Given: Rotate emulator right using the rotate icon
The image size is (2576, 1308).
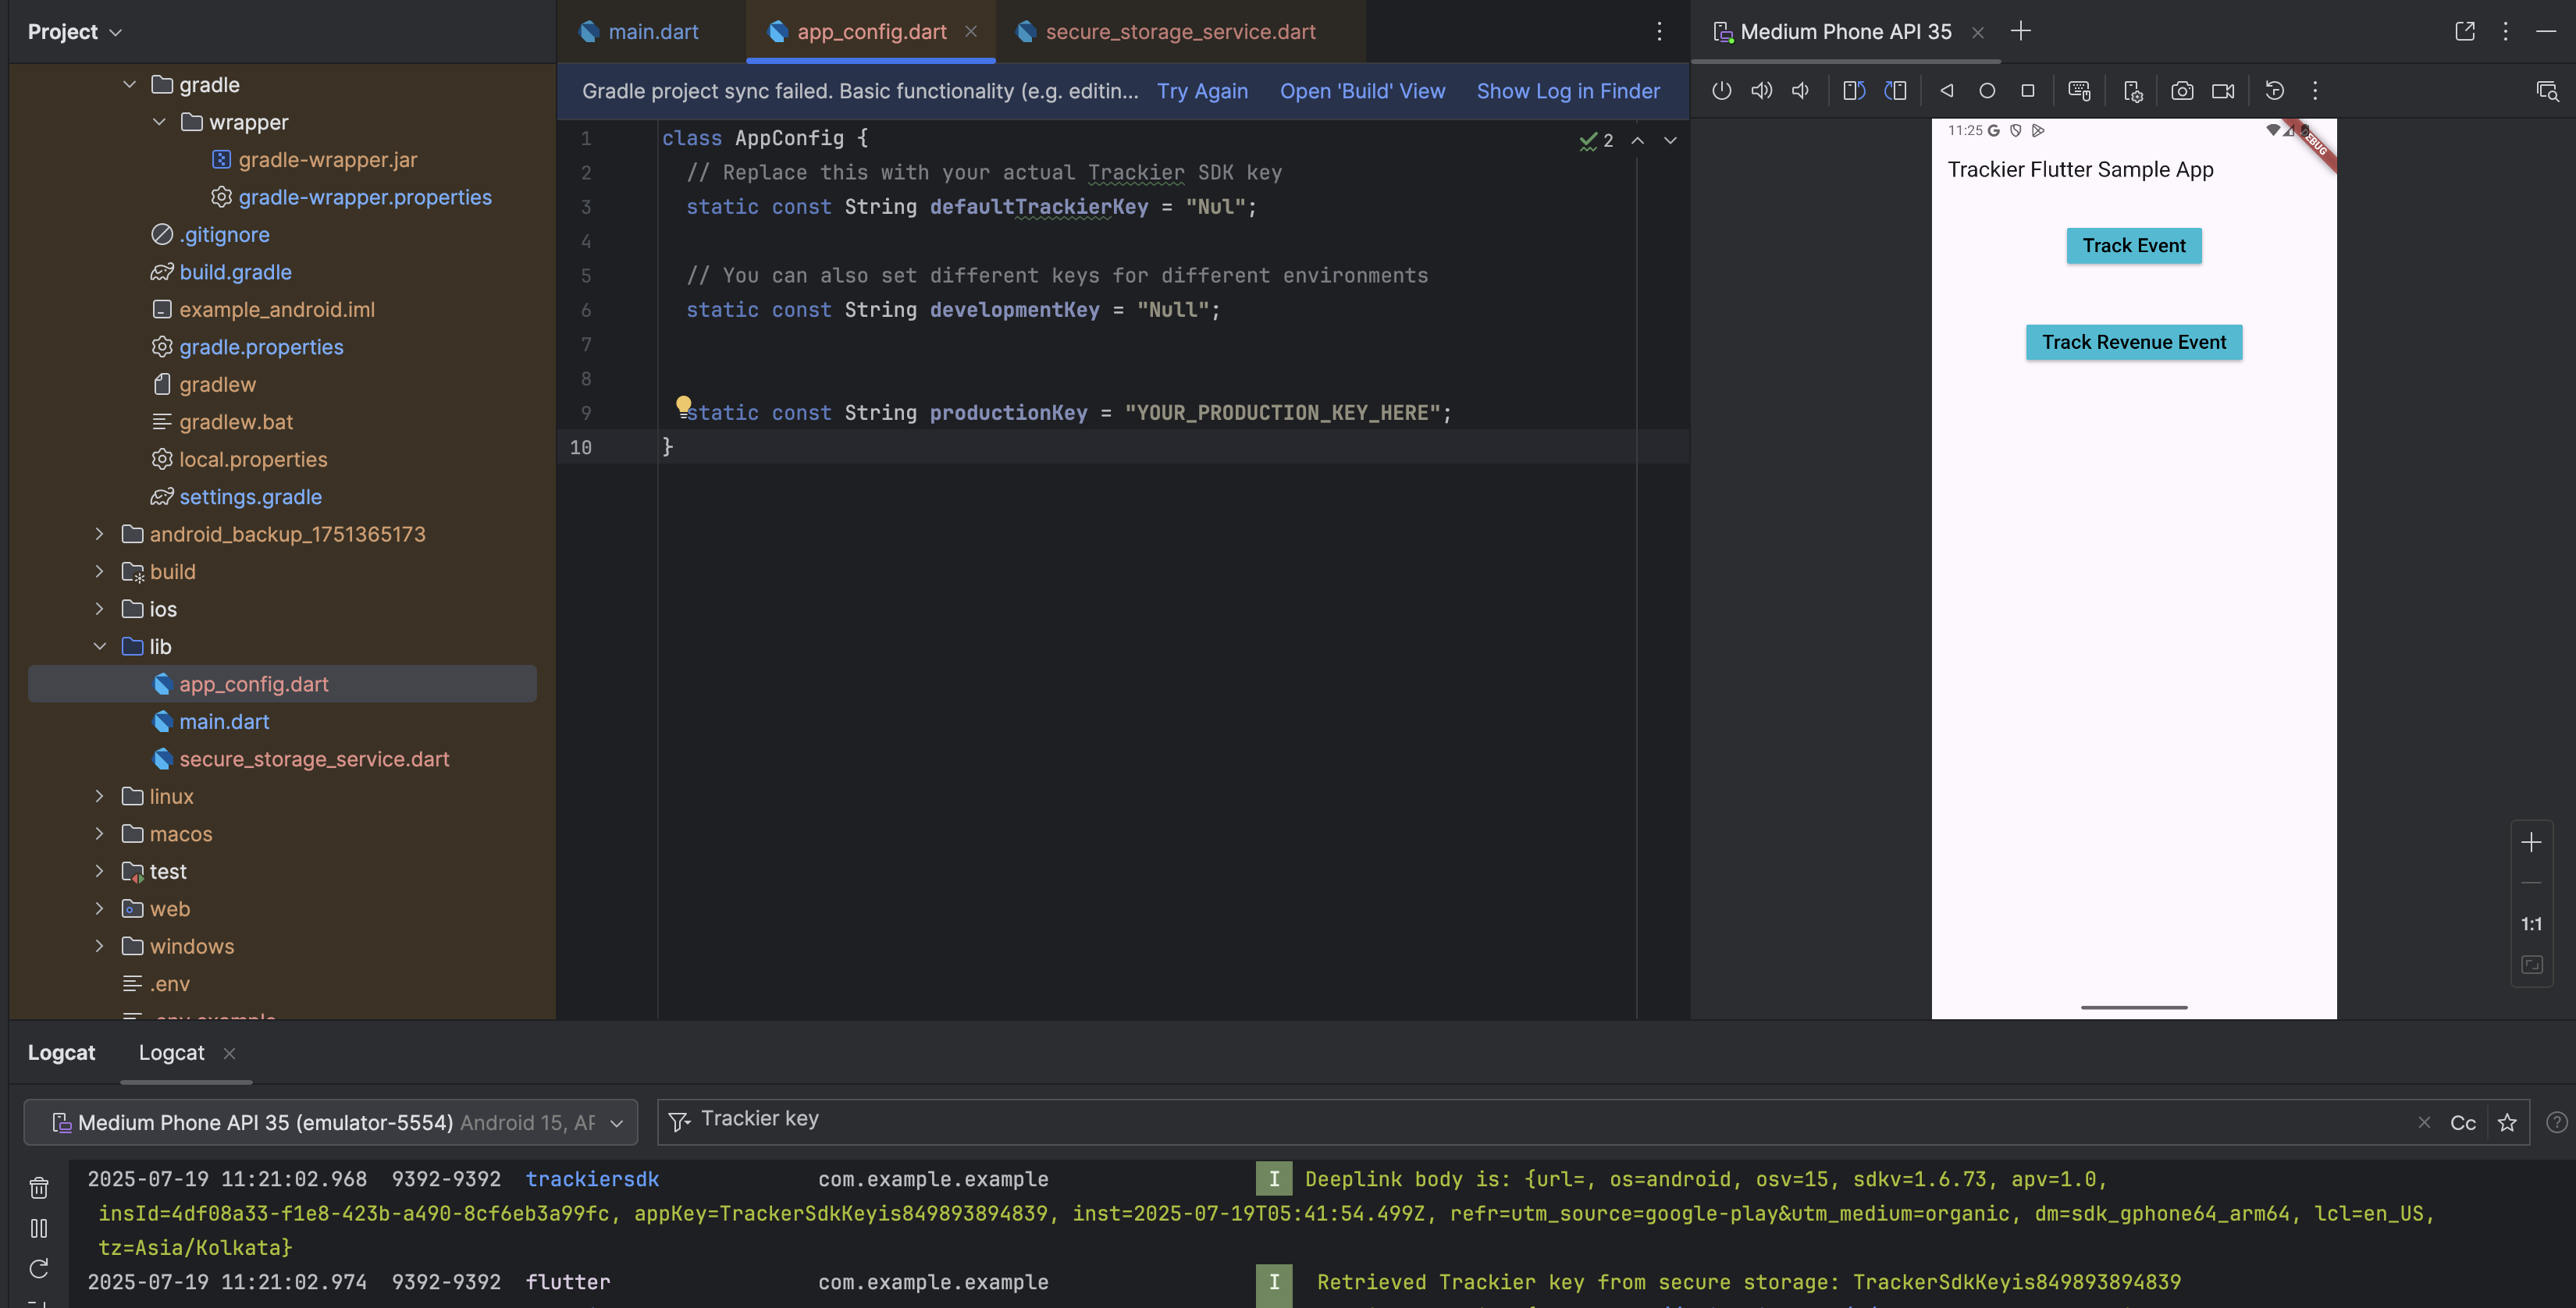Looking at the screenshot, I should 1895,91.
